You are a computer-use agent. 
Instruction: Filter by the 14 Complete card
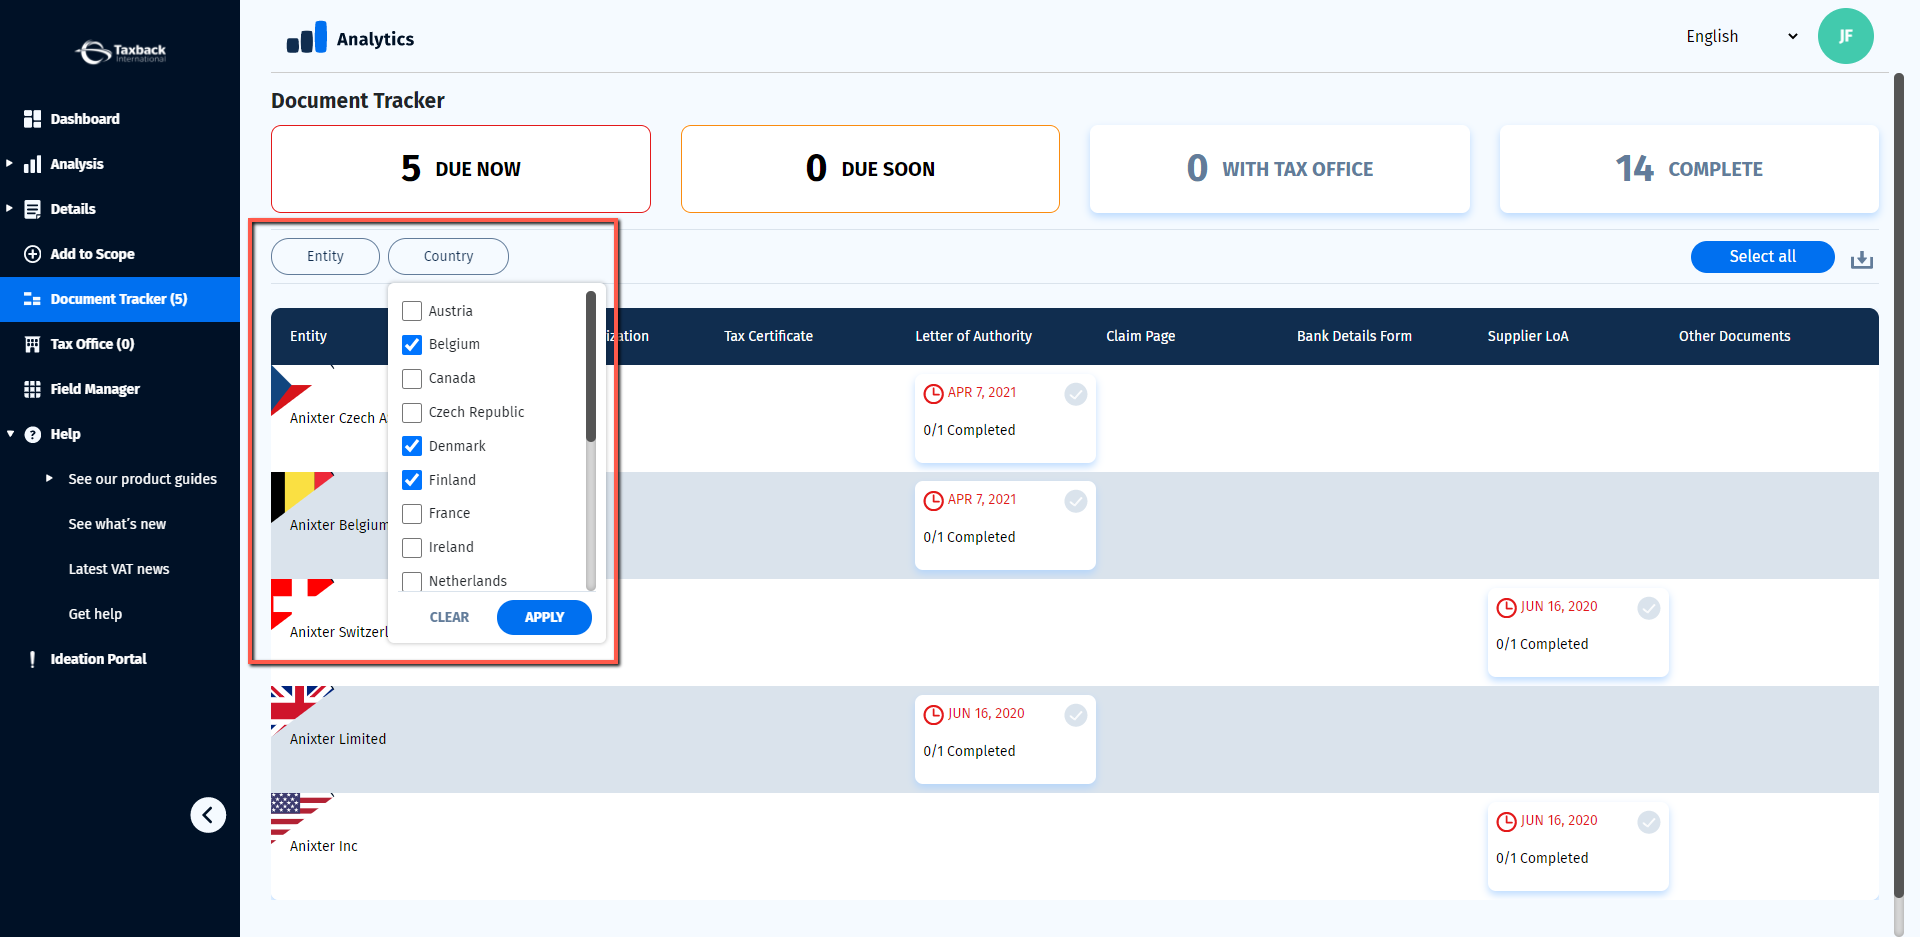pyautogui.click(x=1689, y=169)
